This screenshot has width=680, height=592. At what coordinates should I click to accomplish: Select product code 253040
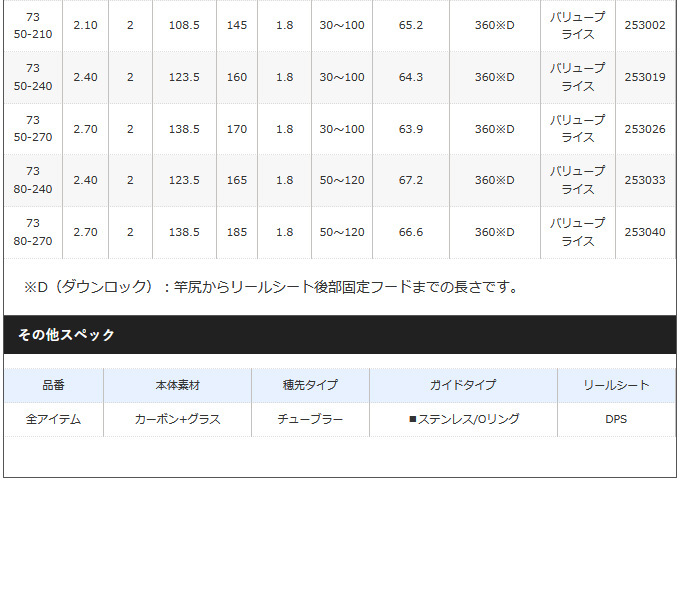645,232
